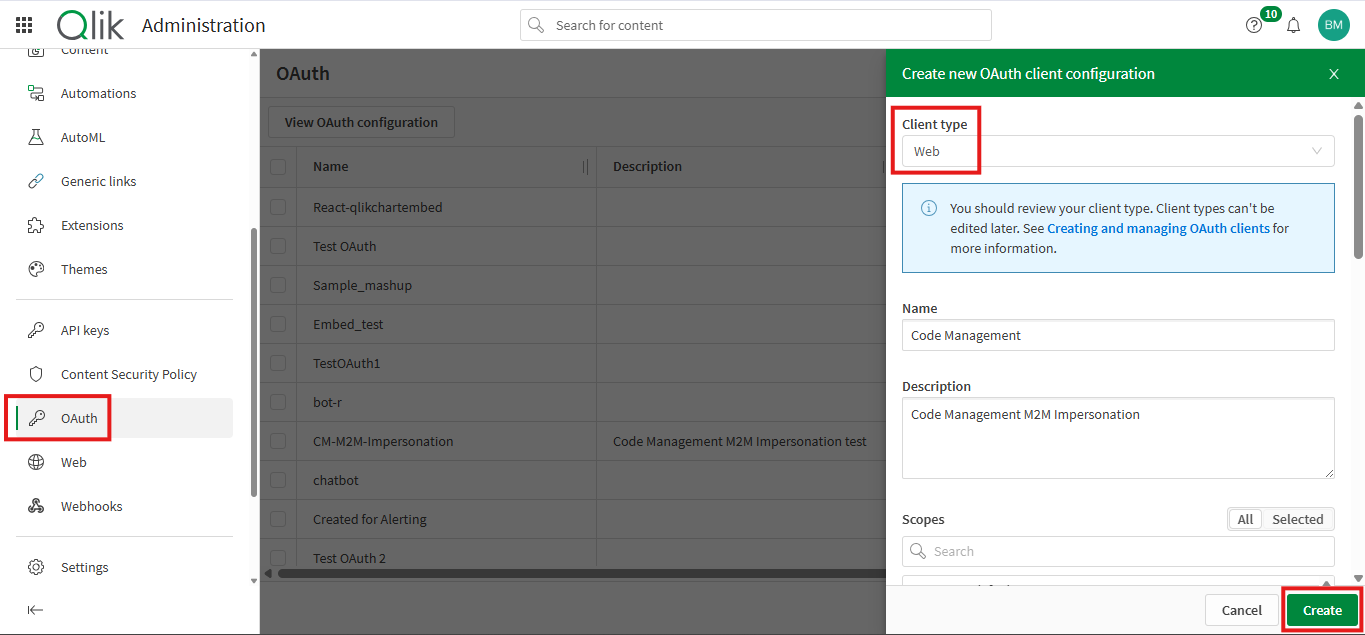The image size is (1365, 635).
Task: Click the table horizontal scrollbar
Action: [580, 573]
